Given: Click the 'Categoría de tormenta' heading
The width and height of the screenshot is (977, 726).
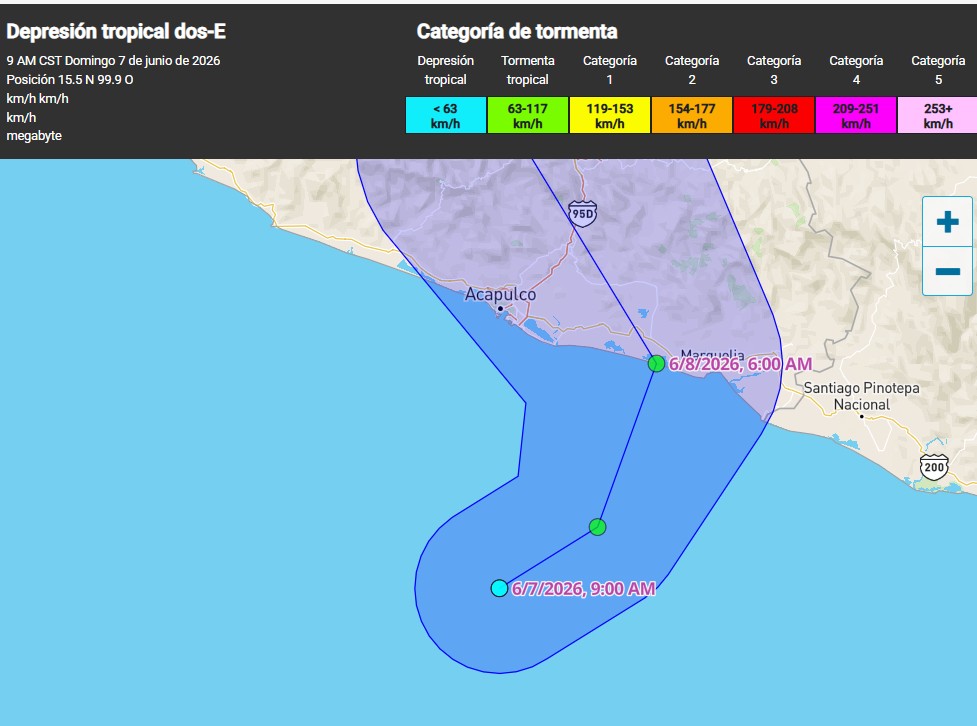Looking at the screenshot, I should [517, 31].
